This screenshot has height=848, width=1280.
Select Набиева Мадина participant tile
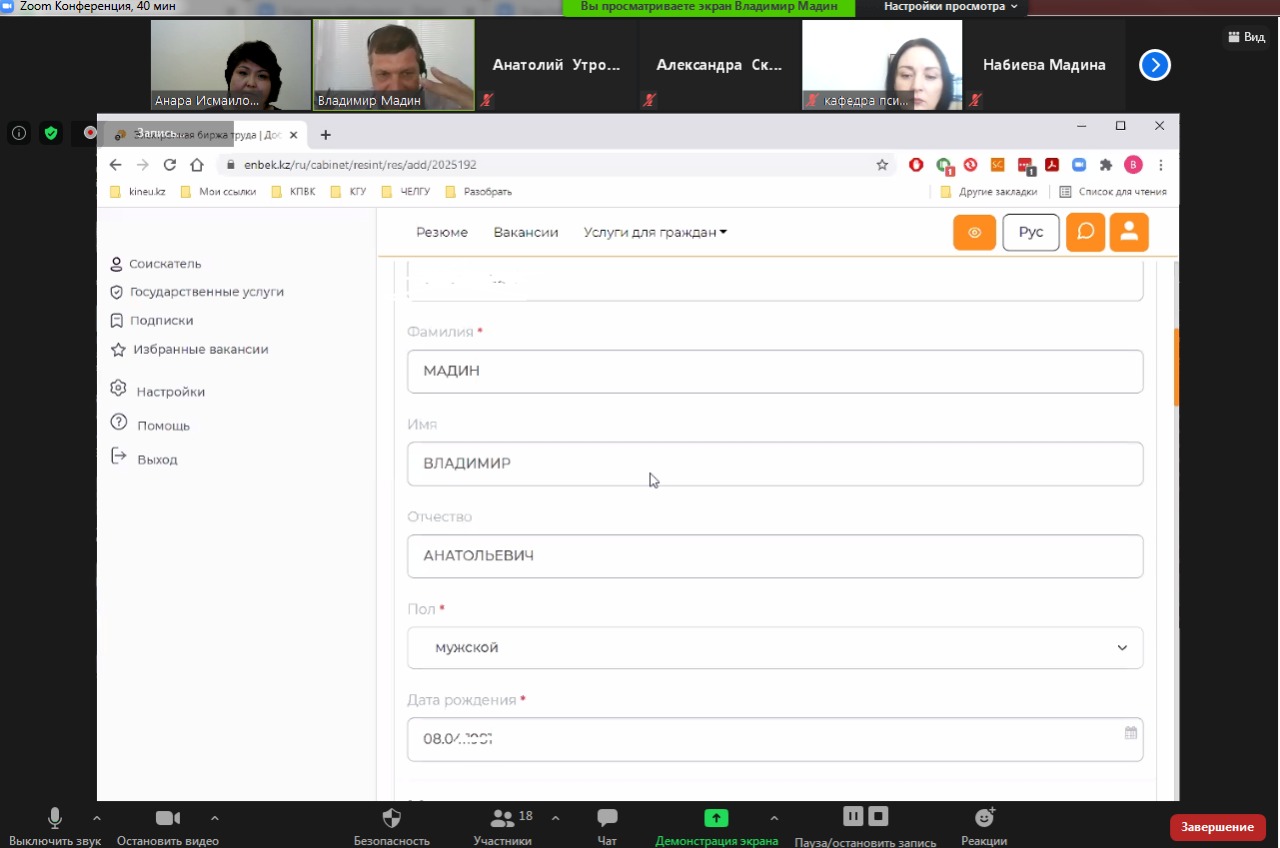click(1044, 65)
